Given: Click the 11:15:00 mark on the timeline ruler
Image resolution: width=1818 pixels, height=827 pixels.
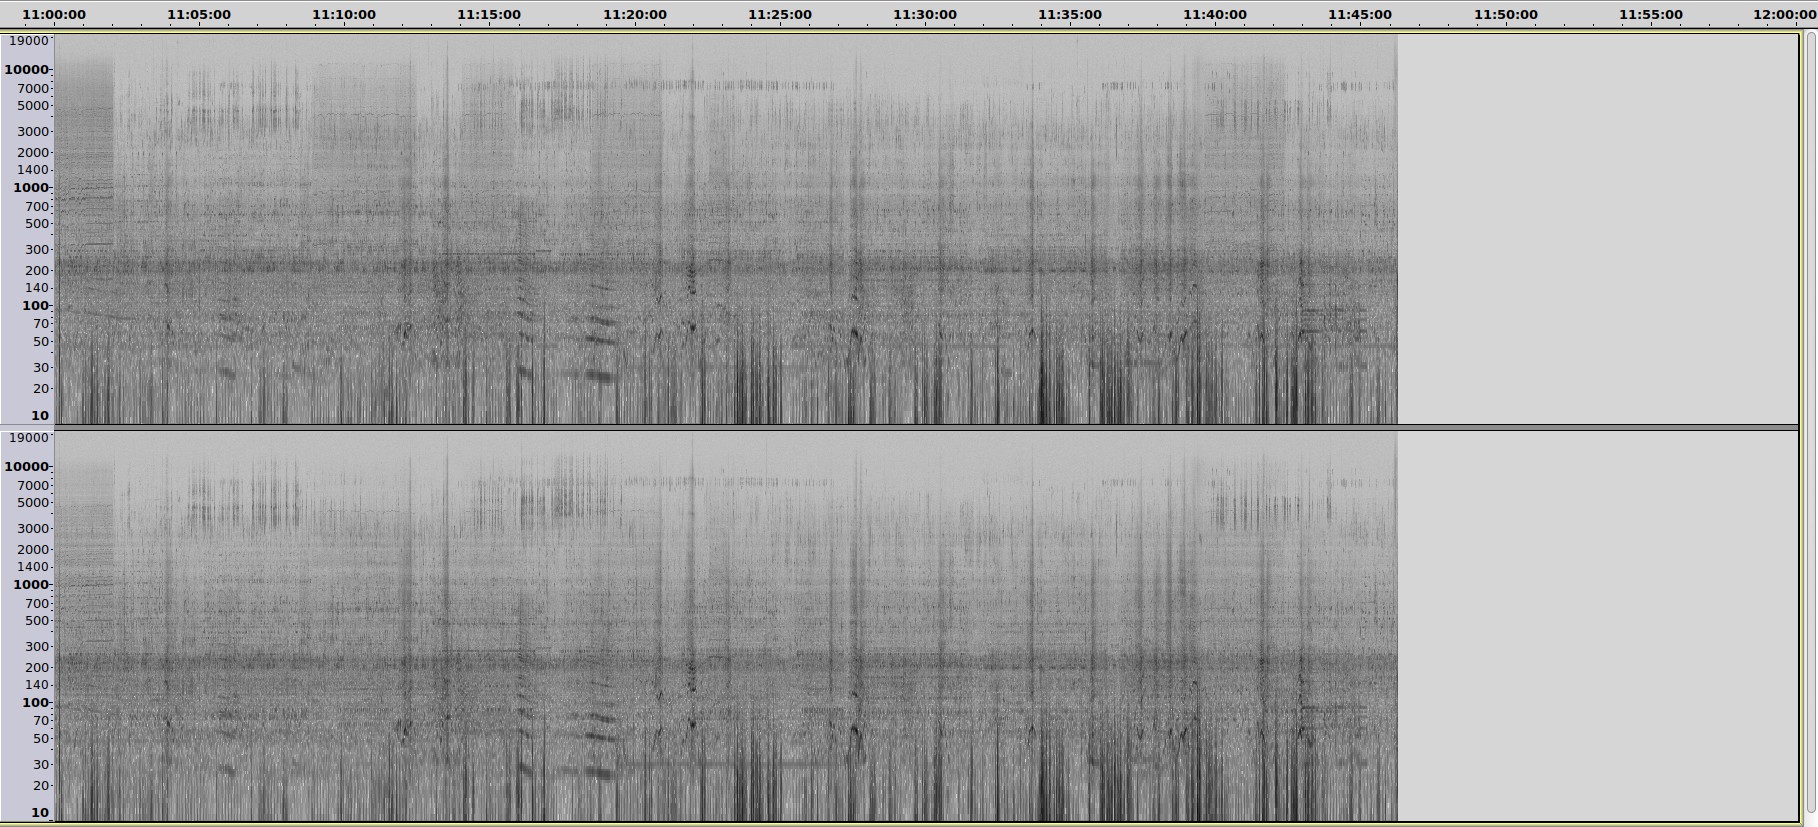Looking at the screenshot, I should tap(489, 14).
